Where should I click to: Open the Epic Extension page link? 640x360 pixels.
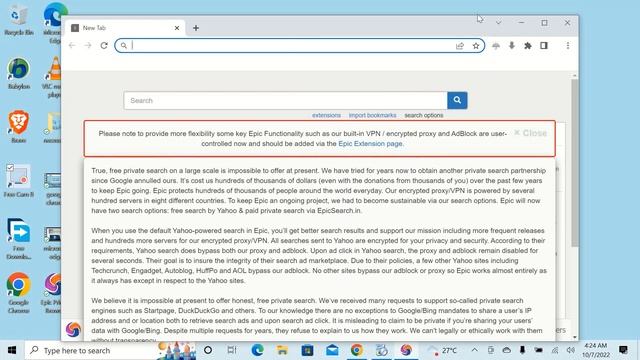pos(370,144)
